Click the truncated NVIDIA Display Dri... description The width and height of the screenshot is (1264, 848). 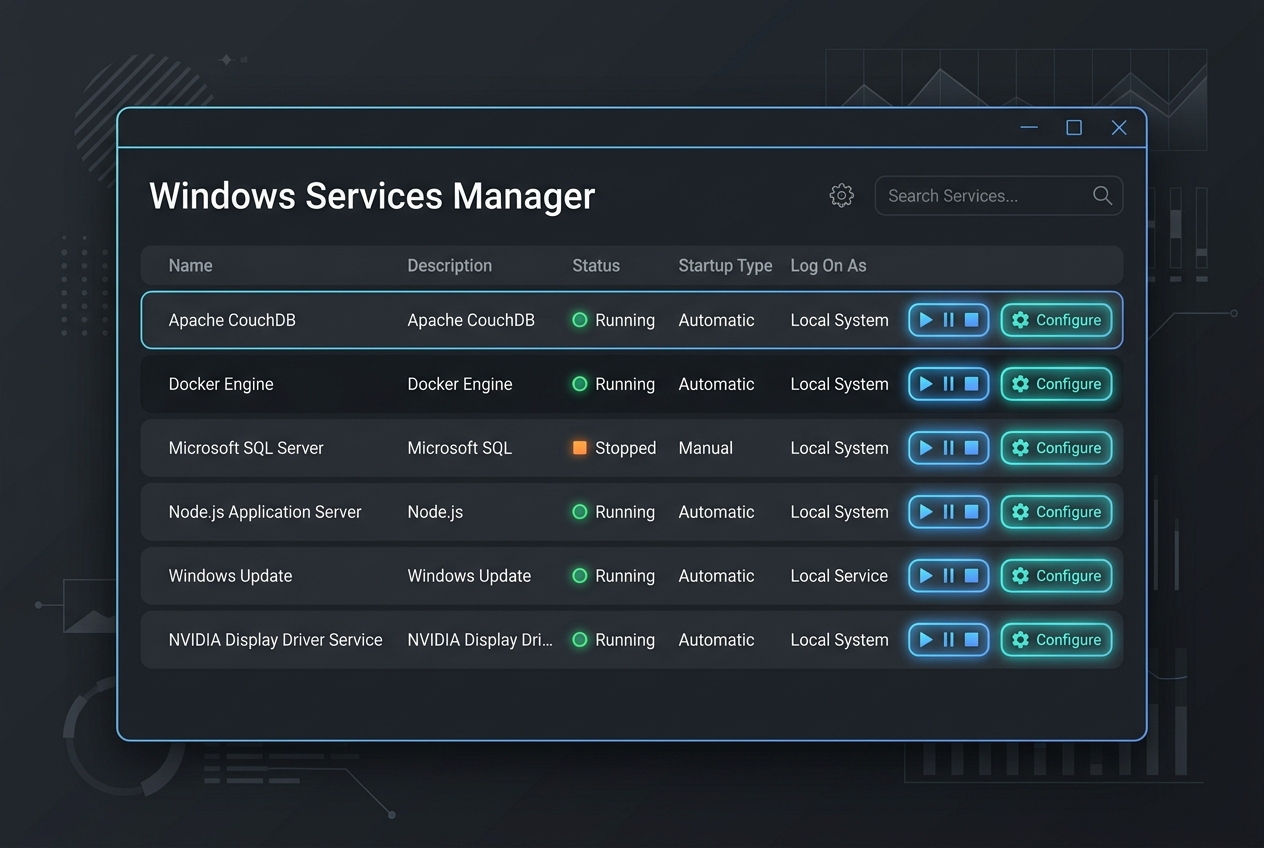(480, 640)
